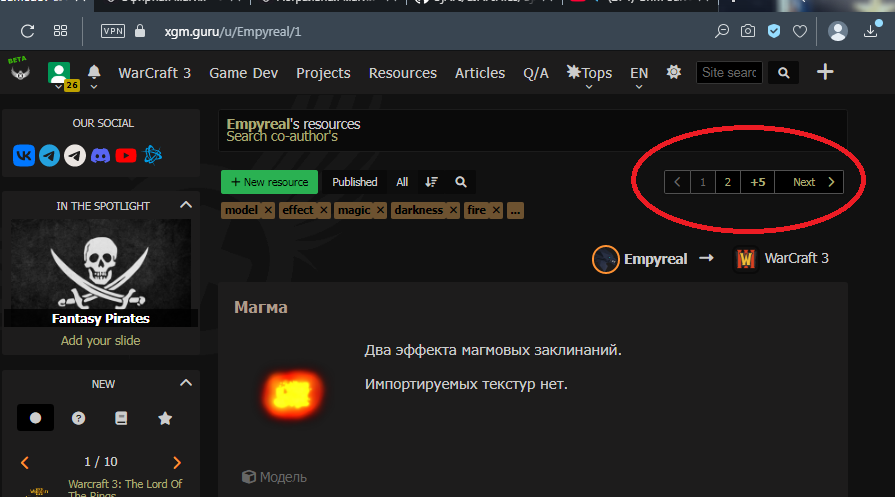Toggle the VPN badge in address bar
Screen dimensions: 895x497
click(112, 31)
